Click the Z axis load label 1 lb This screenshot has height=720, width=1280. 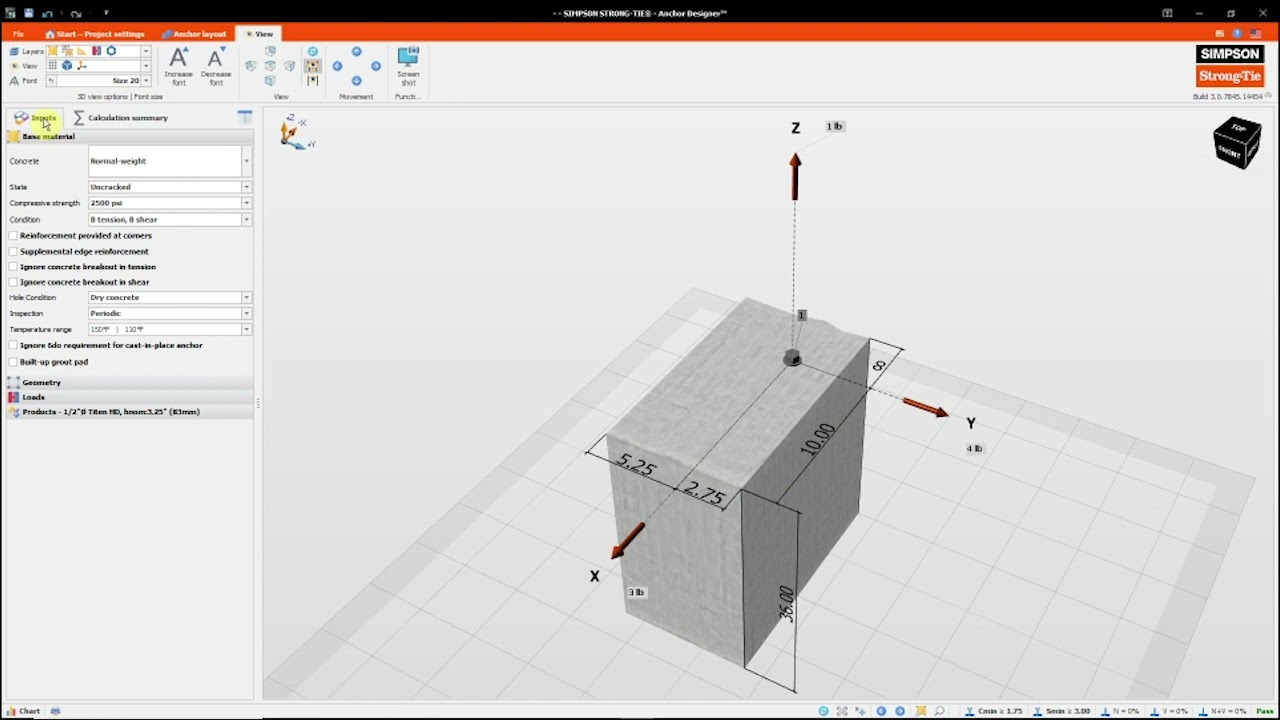(x=835, y=127)
